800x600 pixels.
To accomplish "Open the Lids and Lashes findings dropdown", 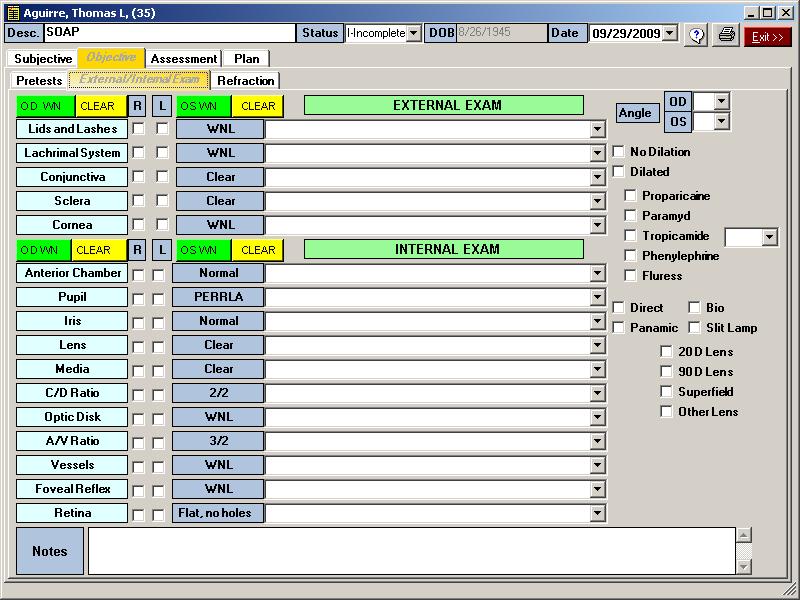I will click(x=597, y=129).
